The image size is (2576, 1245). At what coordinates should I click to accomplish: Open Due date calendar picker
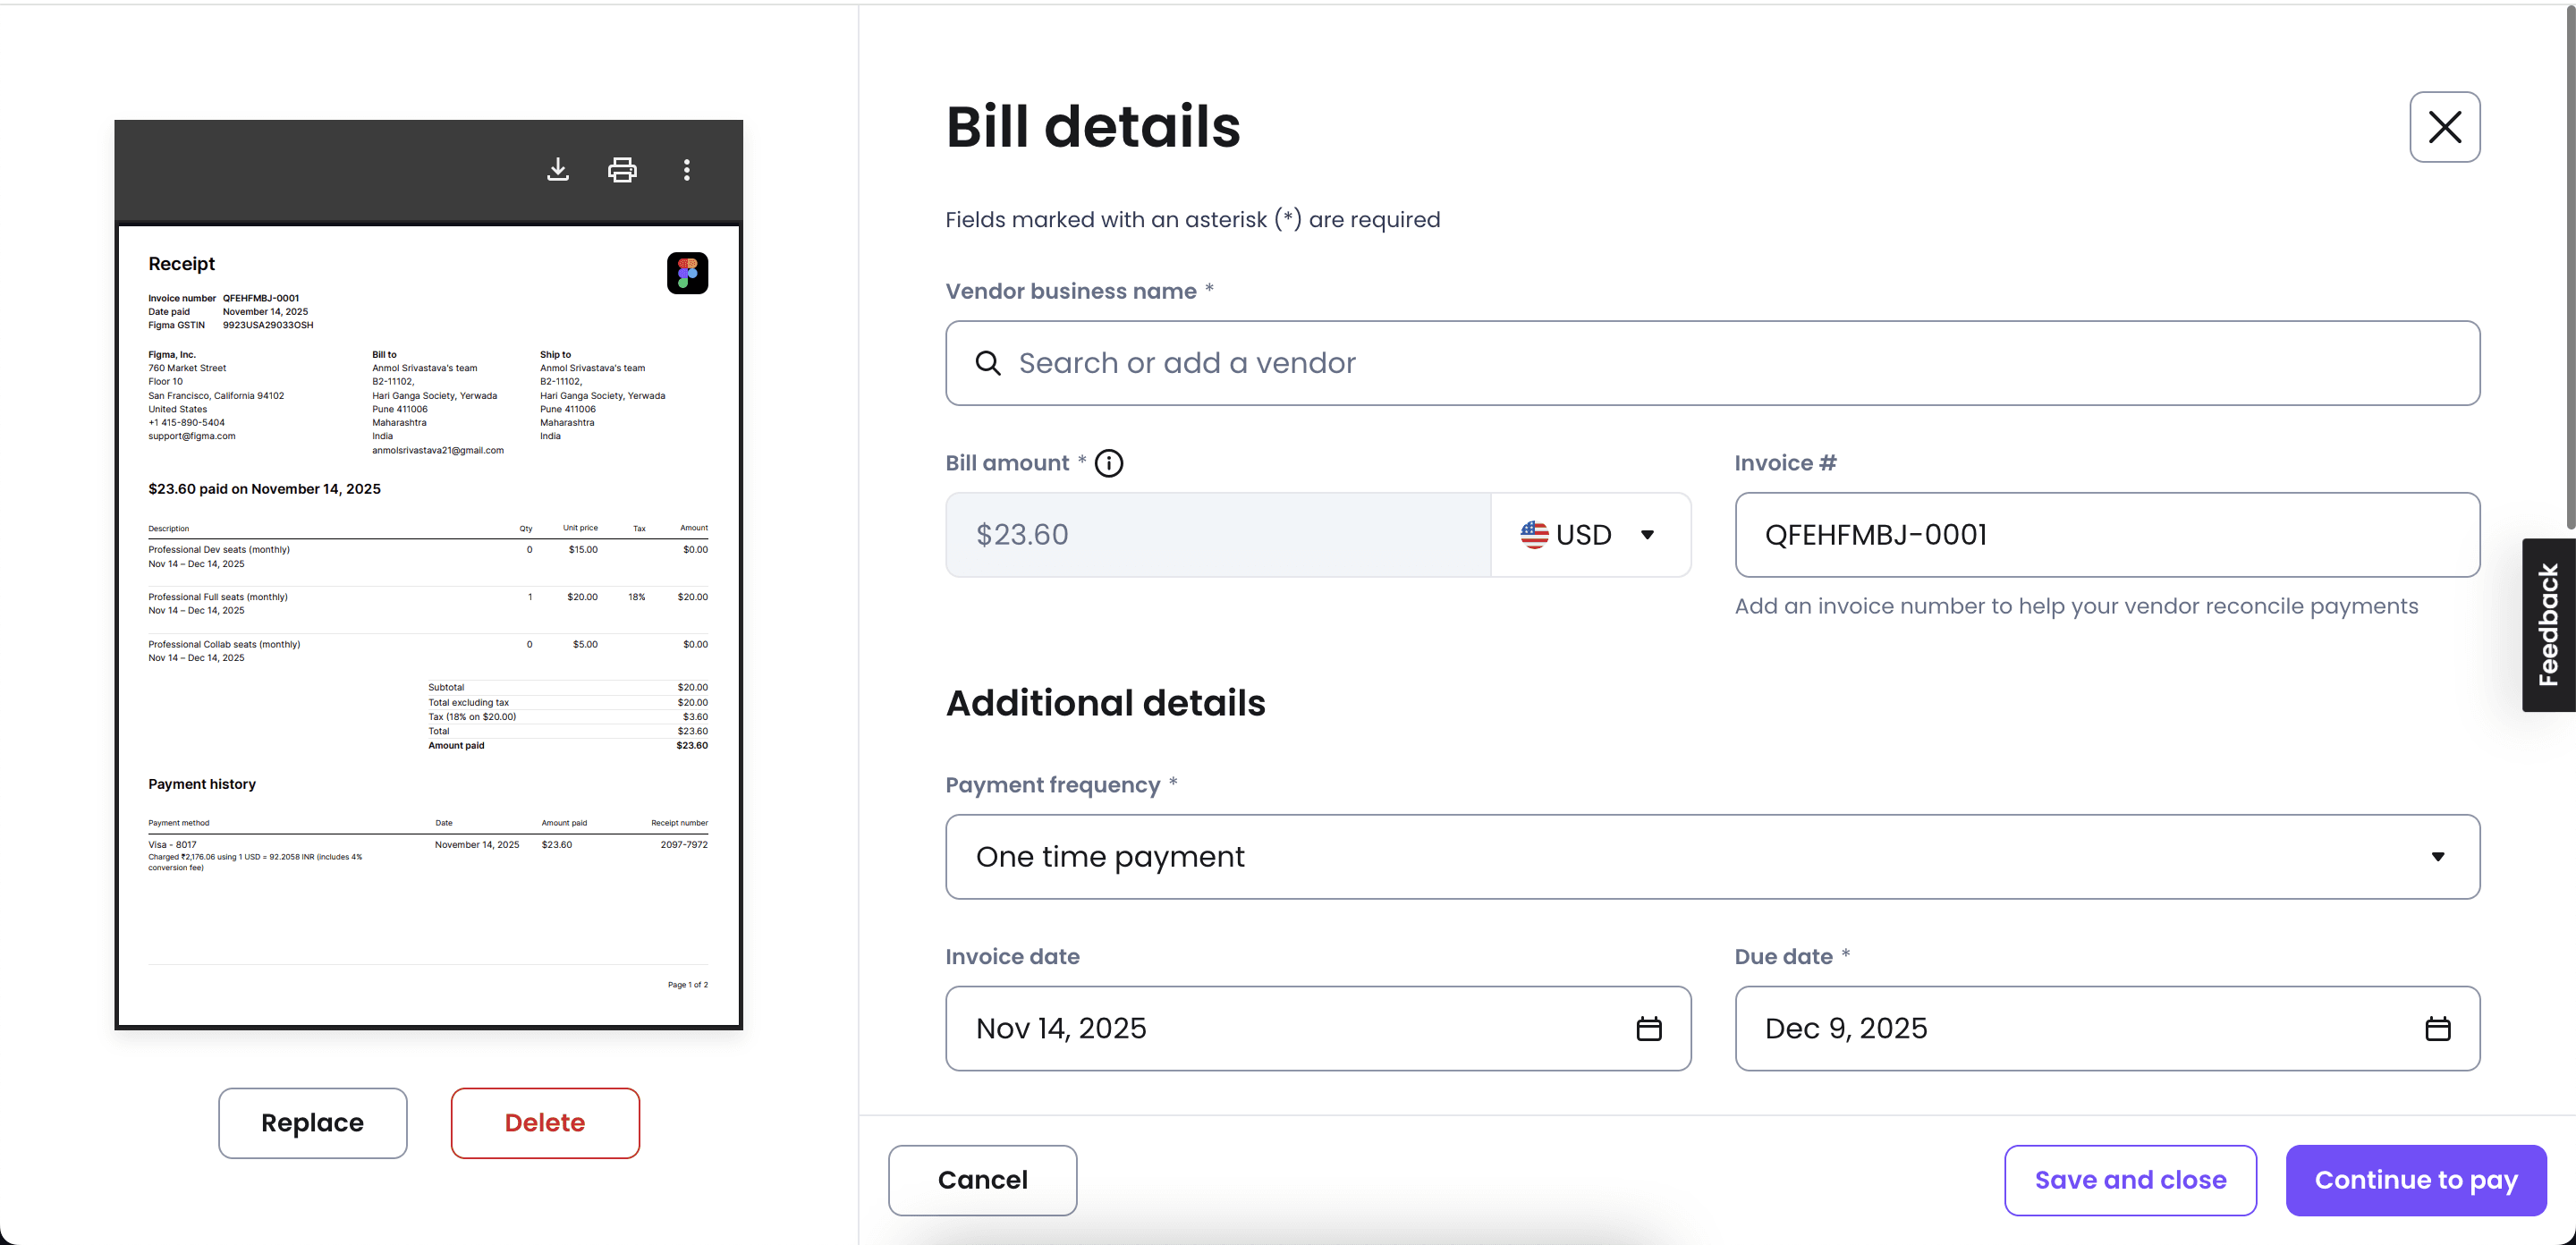[2437, 1028]
